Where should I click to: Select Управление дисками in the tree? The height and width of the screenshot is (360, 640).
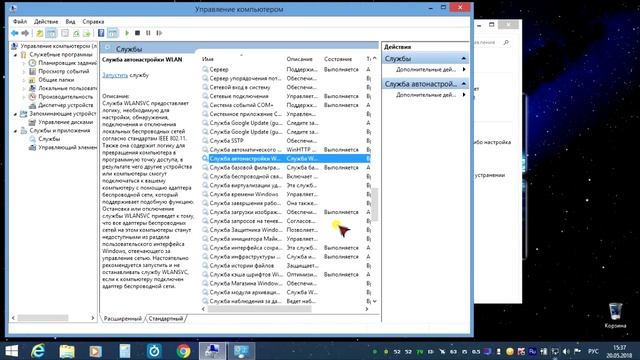point(65,122)
